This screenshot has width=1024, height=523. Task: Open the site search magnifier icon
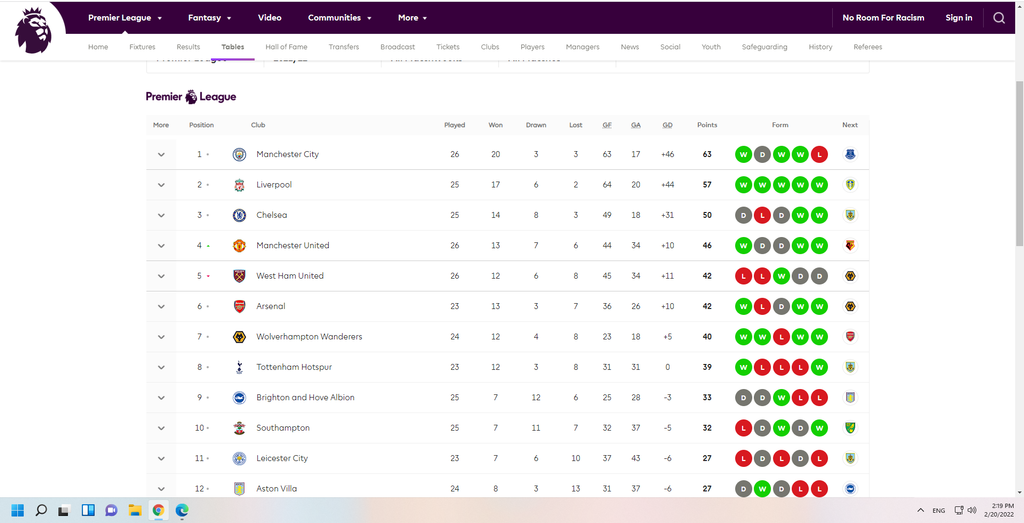(x=999, y=18)
